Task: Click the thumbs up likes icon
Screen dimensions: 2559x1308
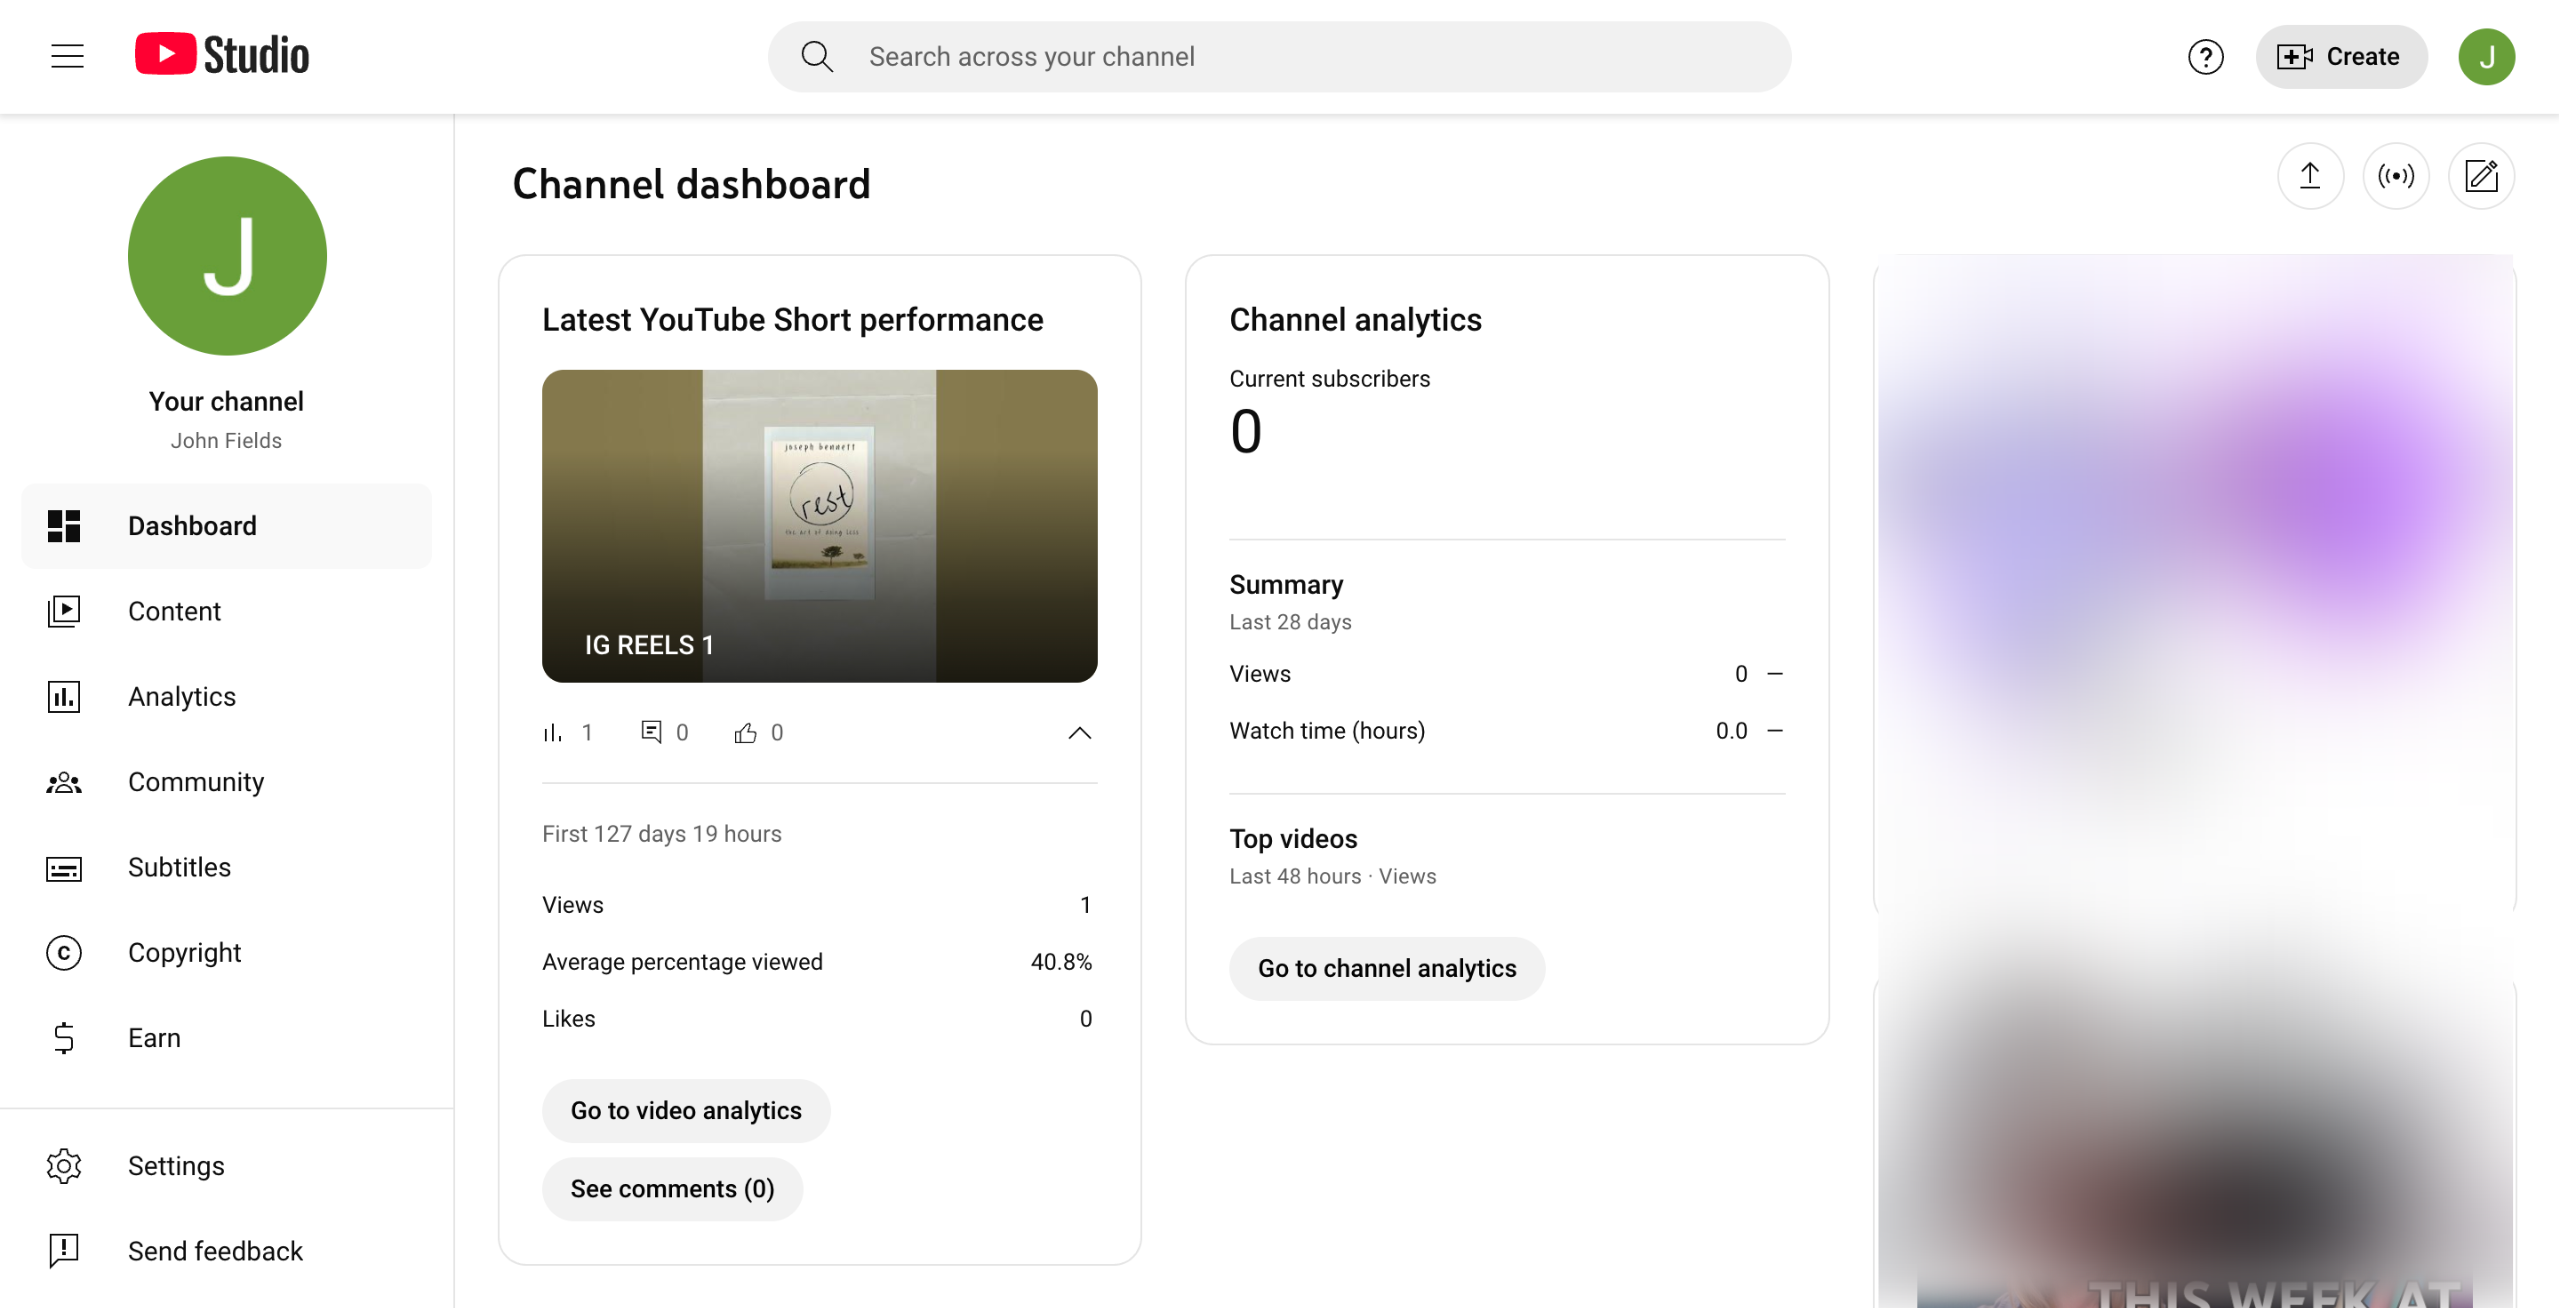Action: (x=745, y=733)
